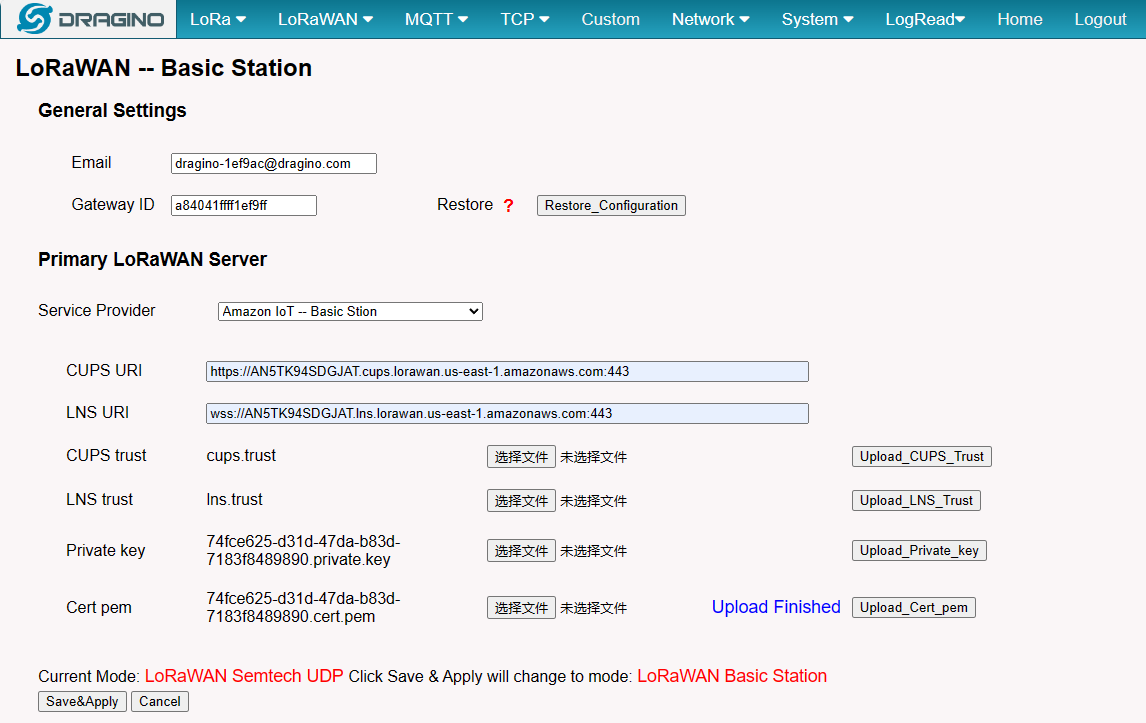
Task: Click the cert.pem filename text
Action: point(303,607)
